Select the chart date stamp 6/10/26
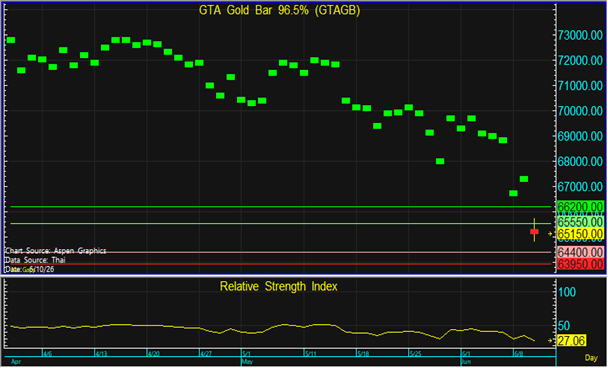This screenshot has width=608, height=368. tap(42, 269)
